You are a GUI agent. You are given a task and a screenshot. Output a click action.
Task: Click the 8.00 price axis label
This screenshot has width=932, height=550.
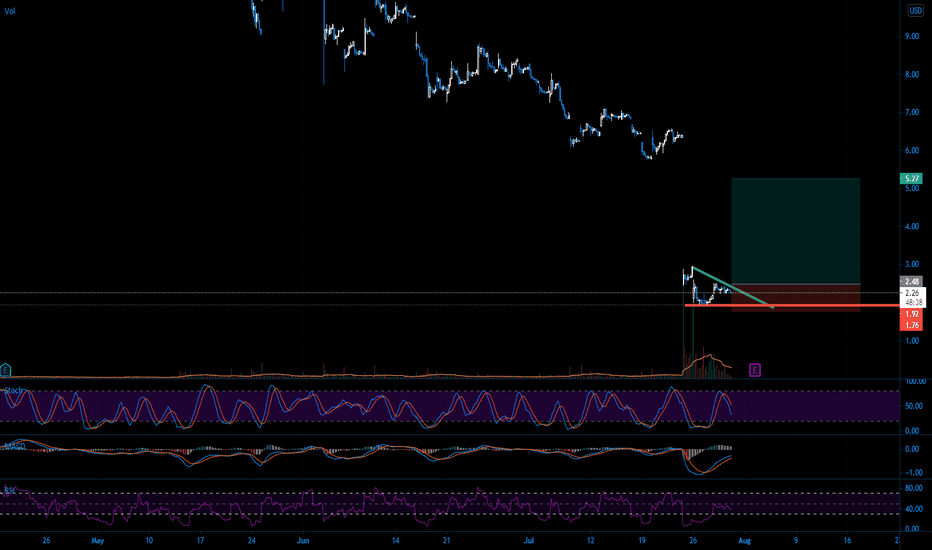pos(912,74)
